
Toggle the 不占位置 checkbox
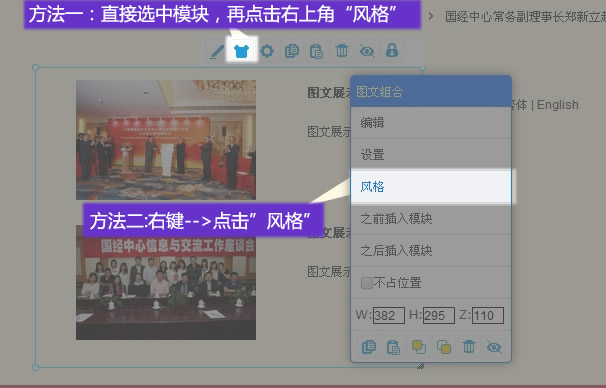[366, 283]
